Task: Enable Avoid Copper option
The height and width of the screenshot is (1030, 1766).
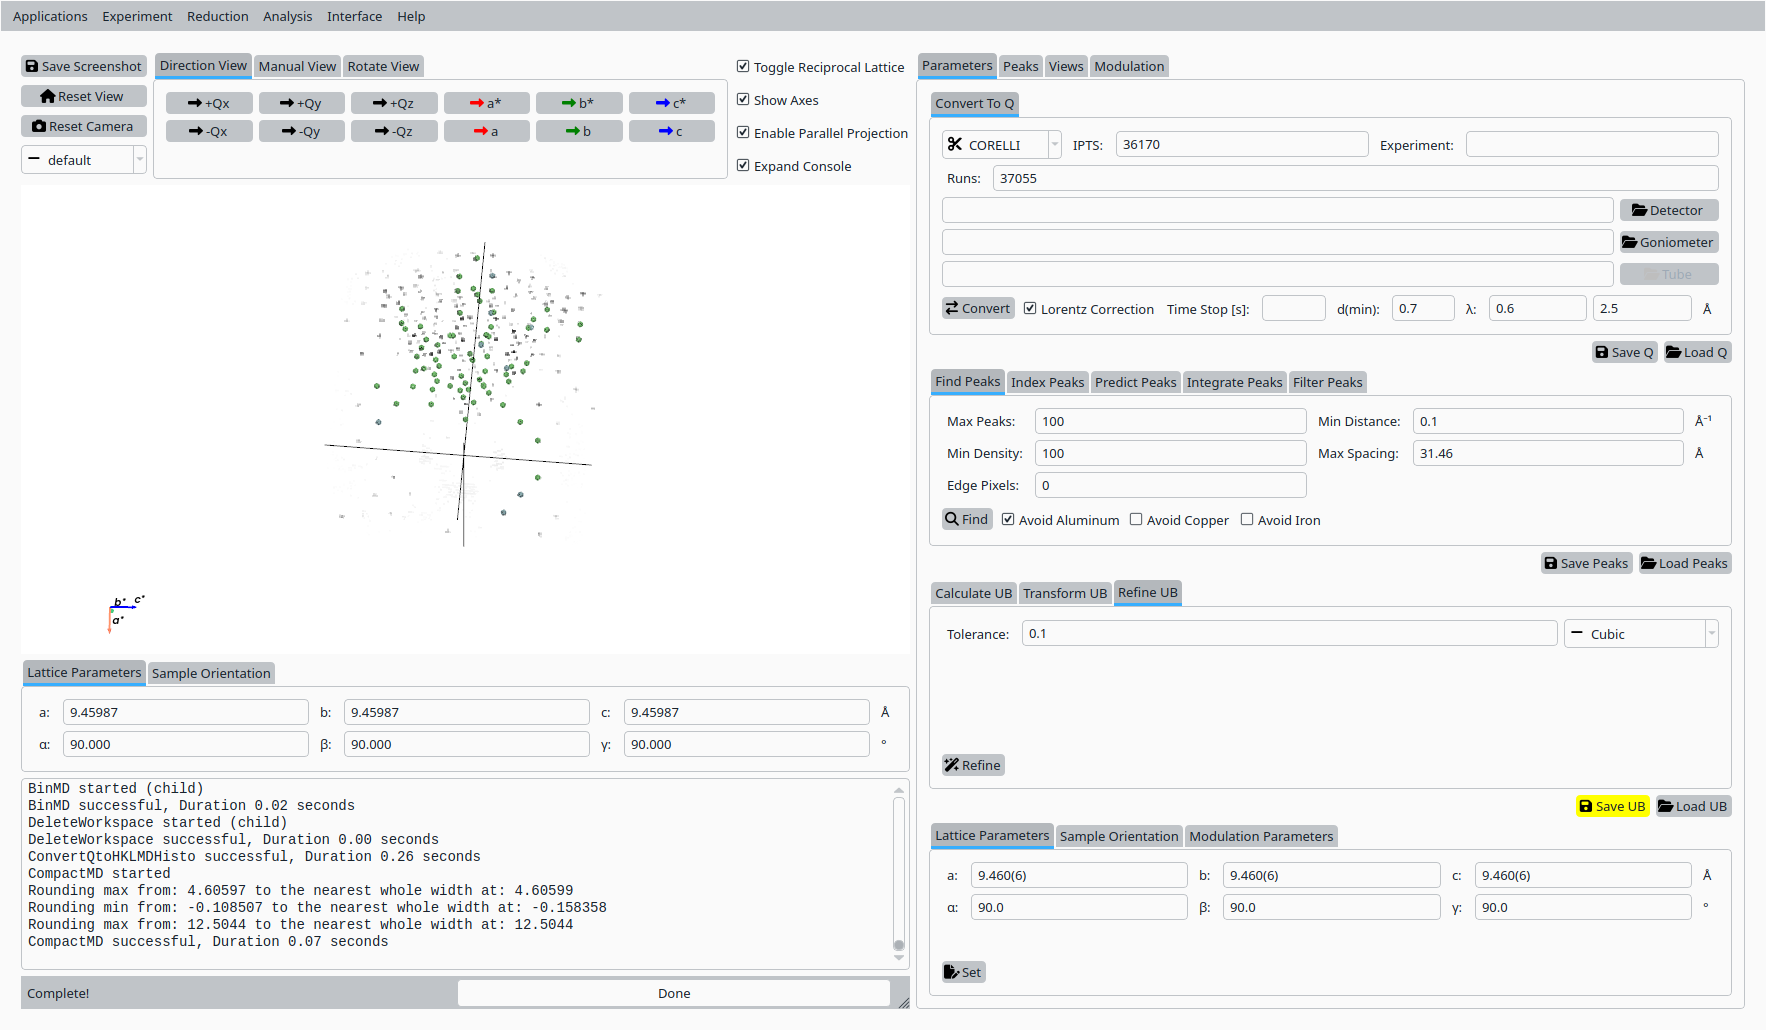Action: 1136,520
